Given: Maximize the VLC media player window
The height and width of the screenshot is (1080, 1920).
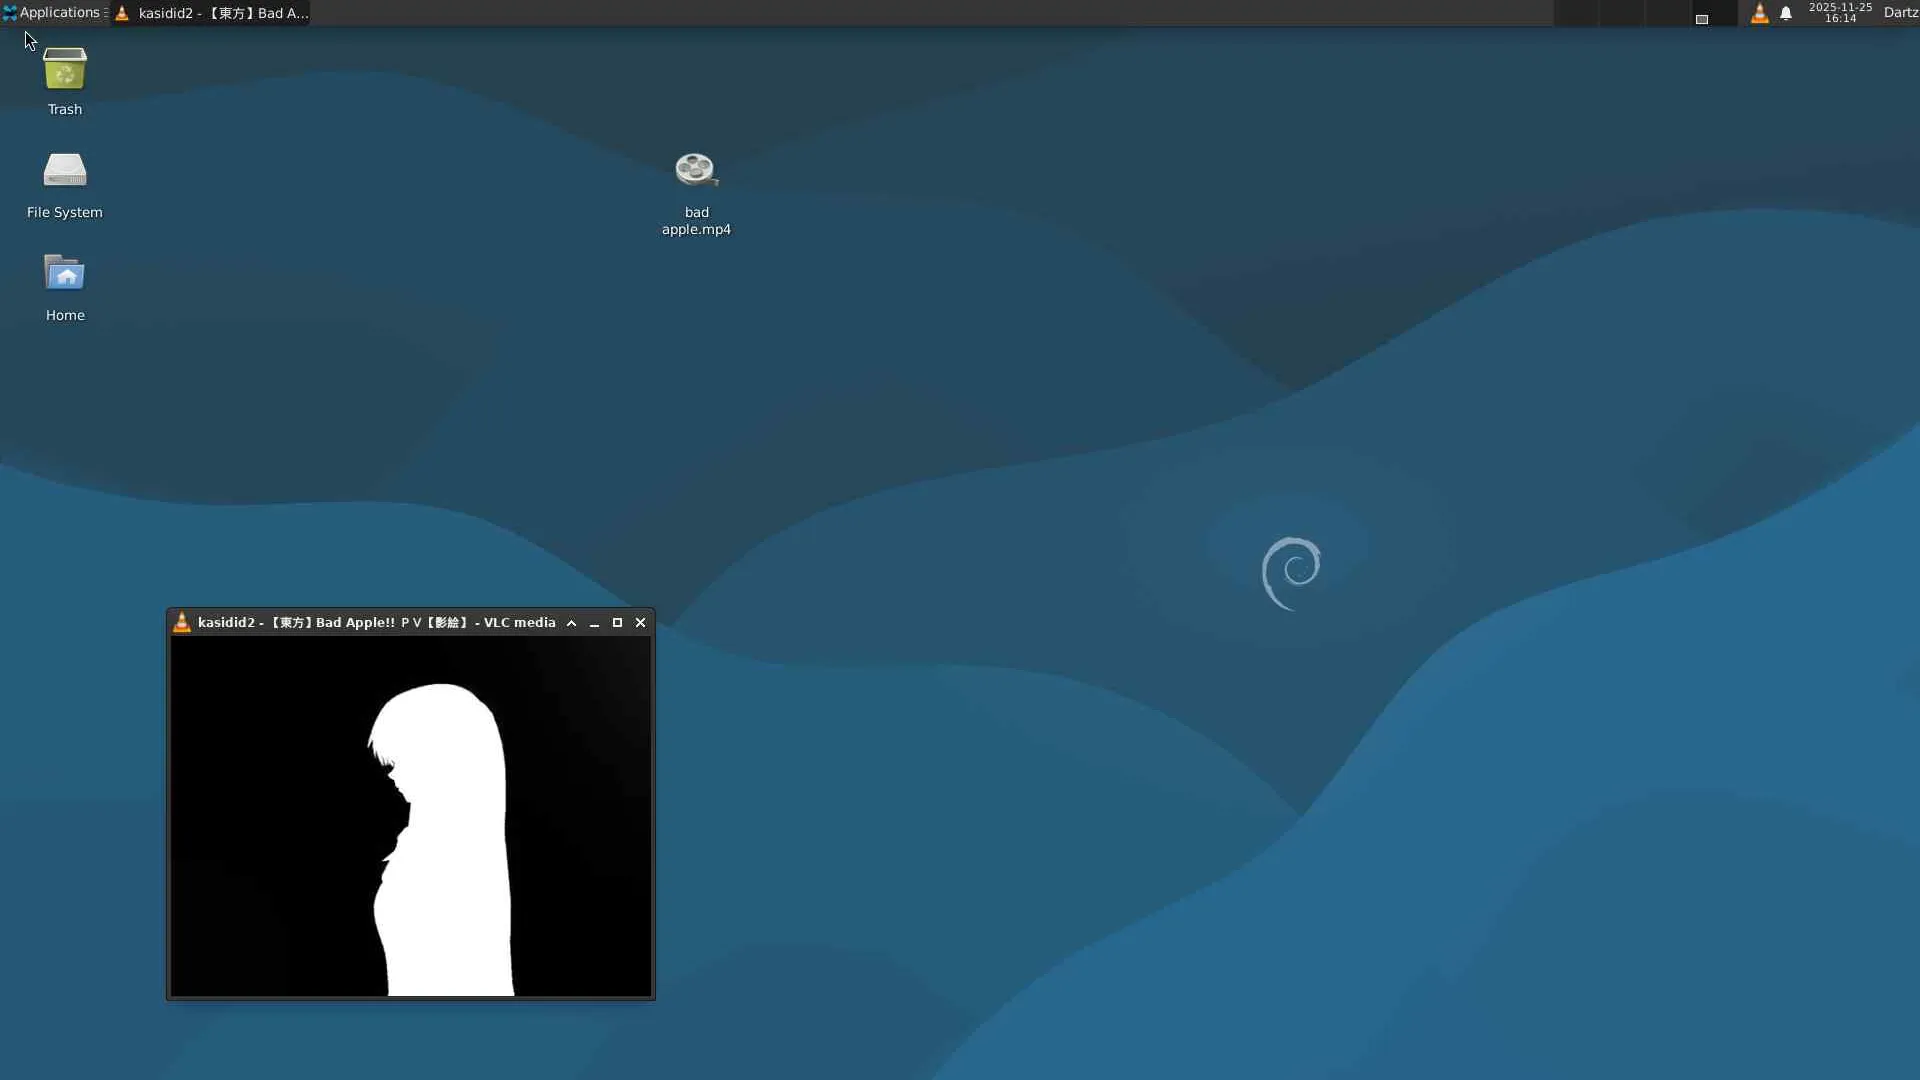Looking at the screenshot, I should [x=618, y=623].
